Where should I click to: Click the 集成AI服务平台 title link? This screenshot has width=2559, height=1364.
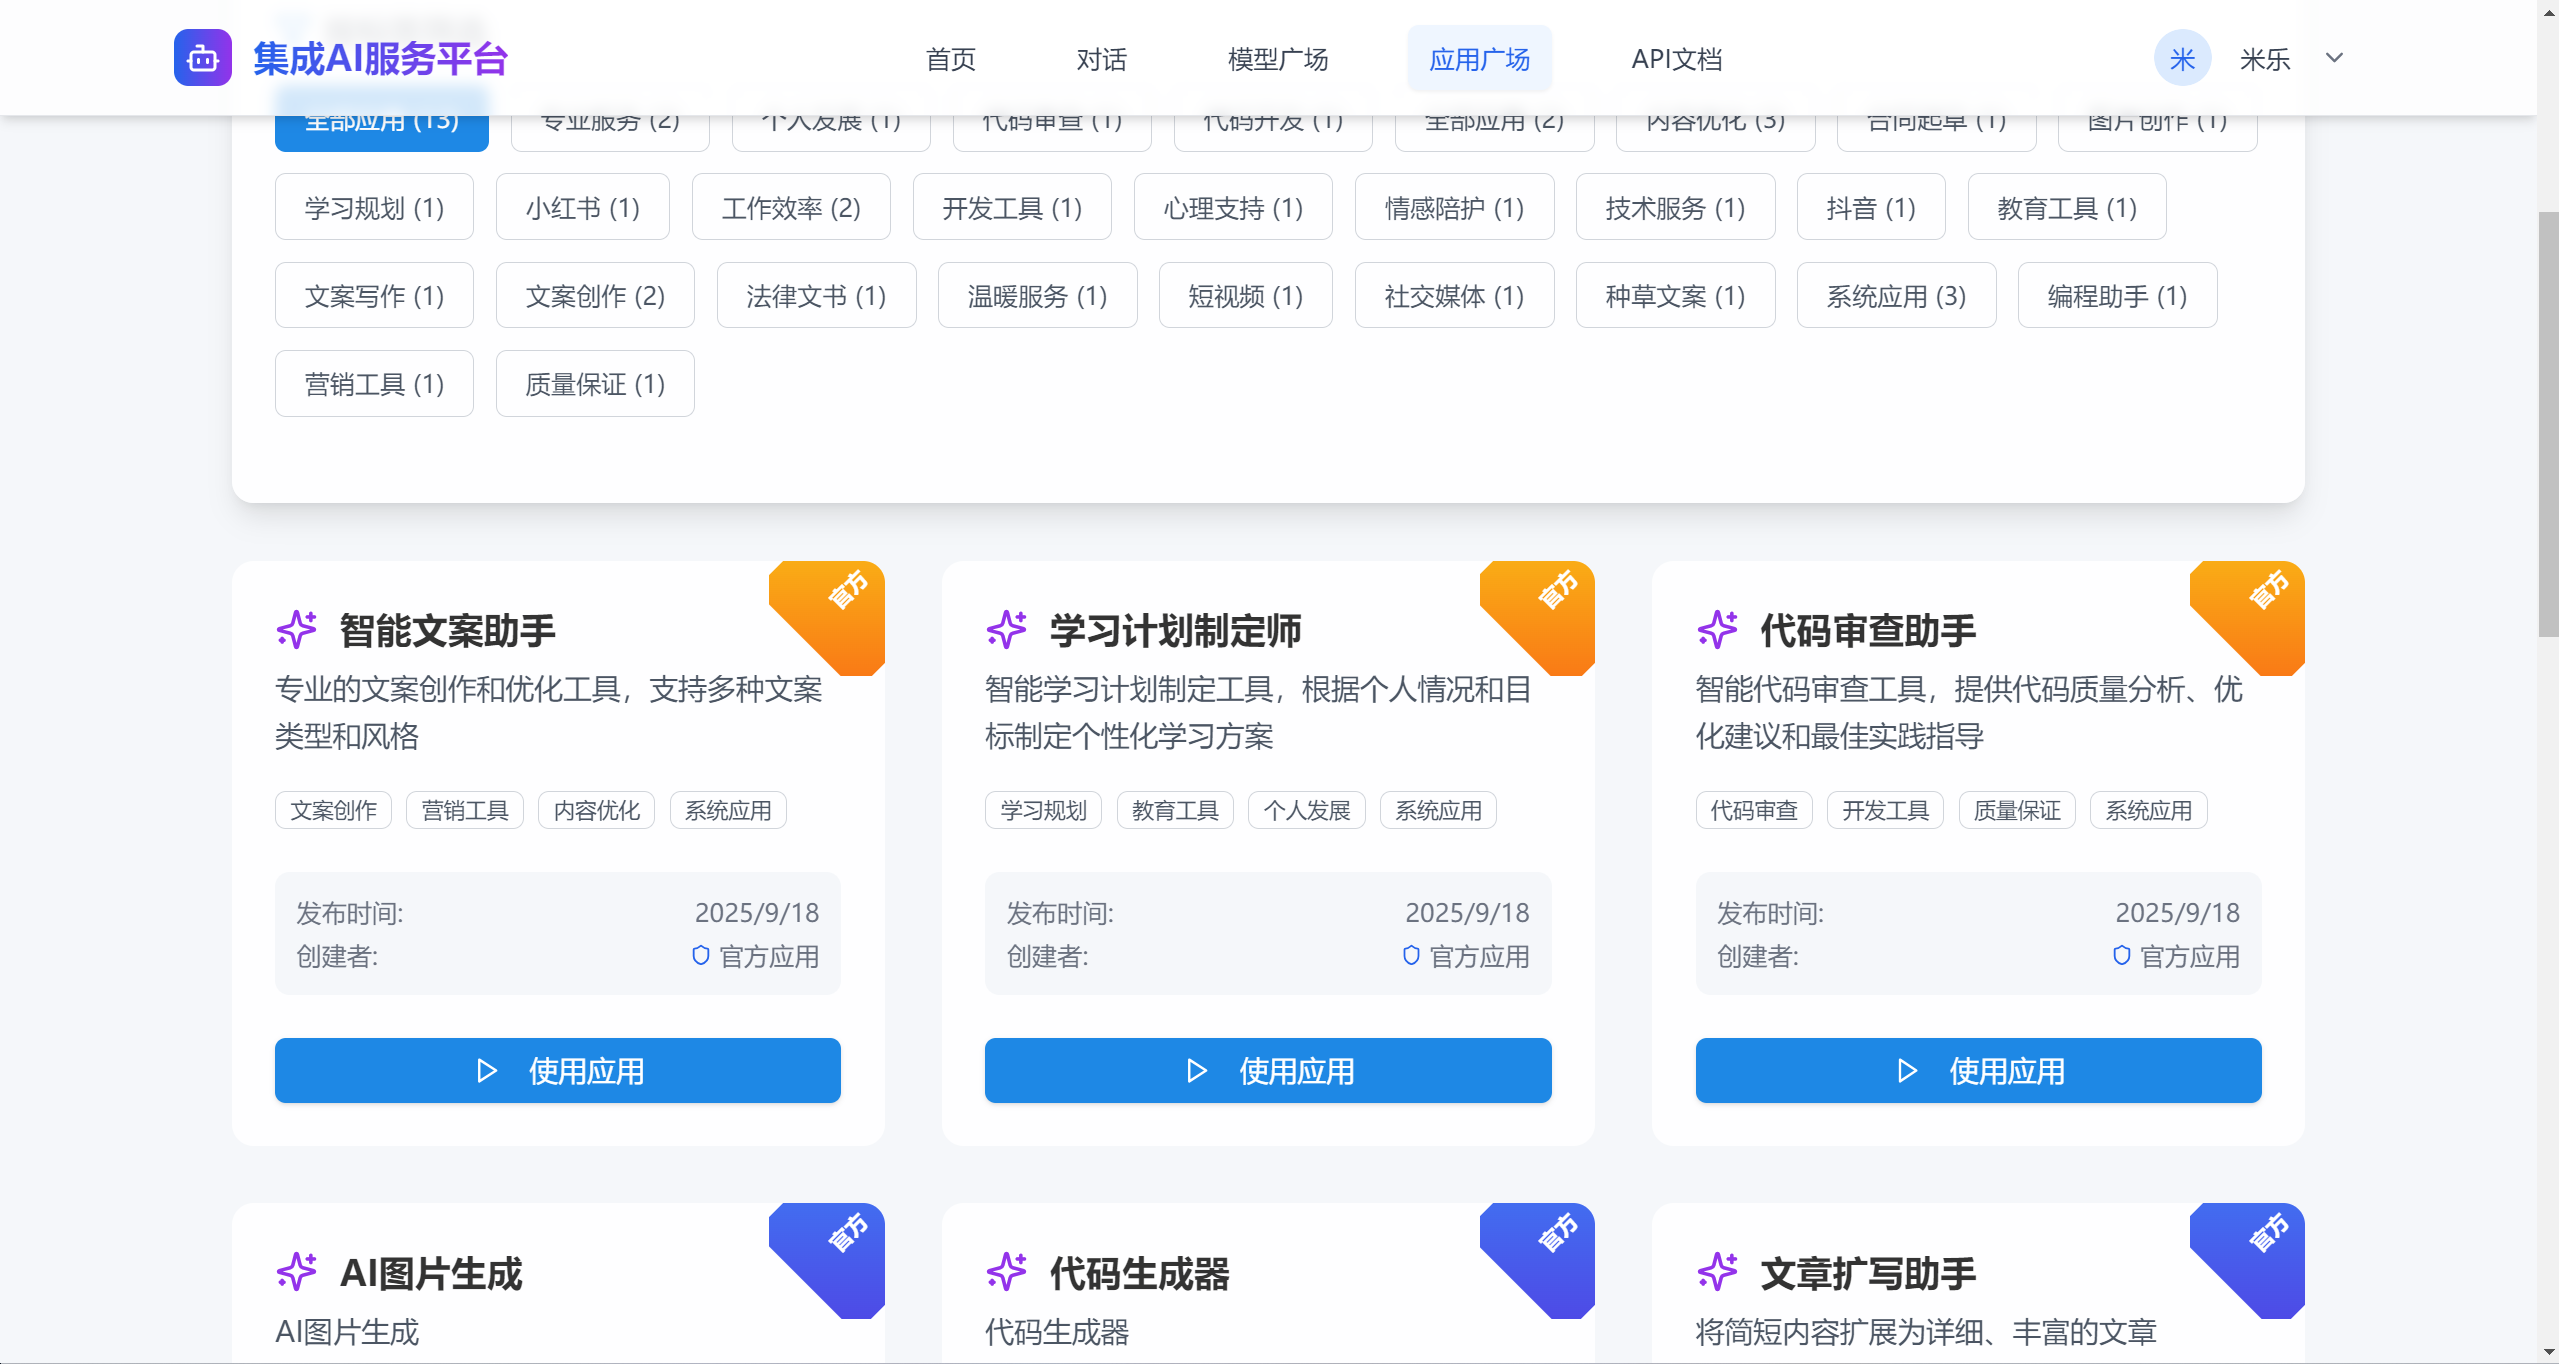380,59
